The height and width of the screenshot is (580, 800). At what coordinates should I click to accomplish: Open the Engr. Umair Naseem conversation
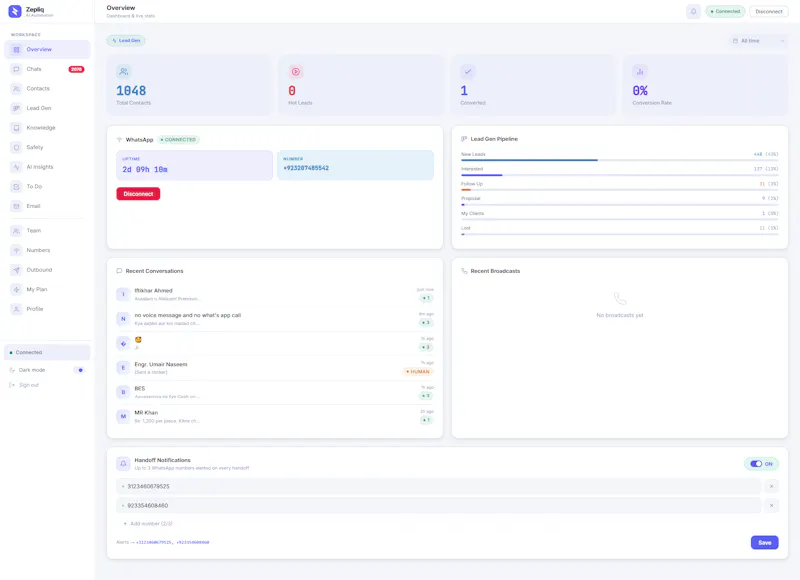coord(275,368)
